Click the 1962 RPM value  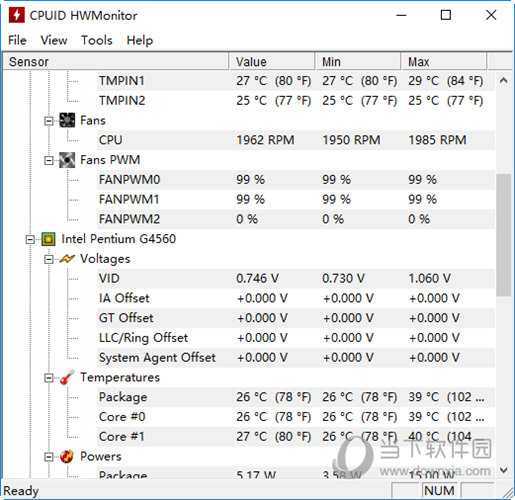click(x=265, y=140)
